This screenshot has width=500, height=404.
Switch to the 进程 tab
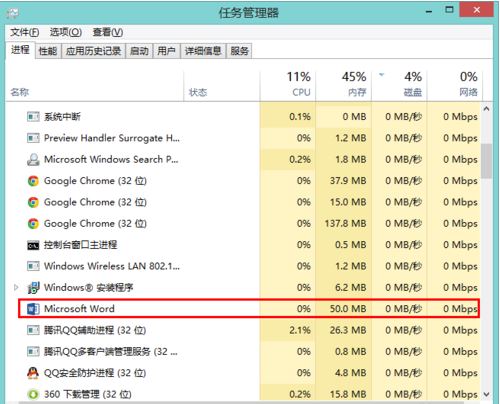point(20,50)
